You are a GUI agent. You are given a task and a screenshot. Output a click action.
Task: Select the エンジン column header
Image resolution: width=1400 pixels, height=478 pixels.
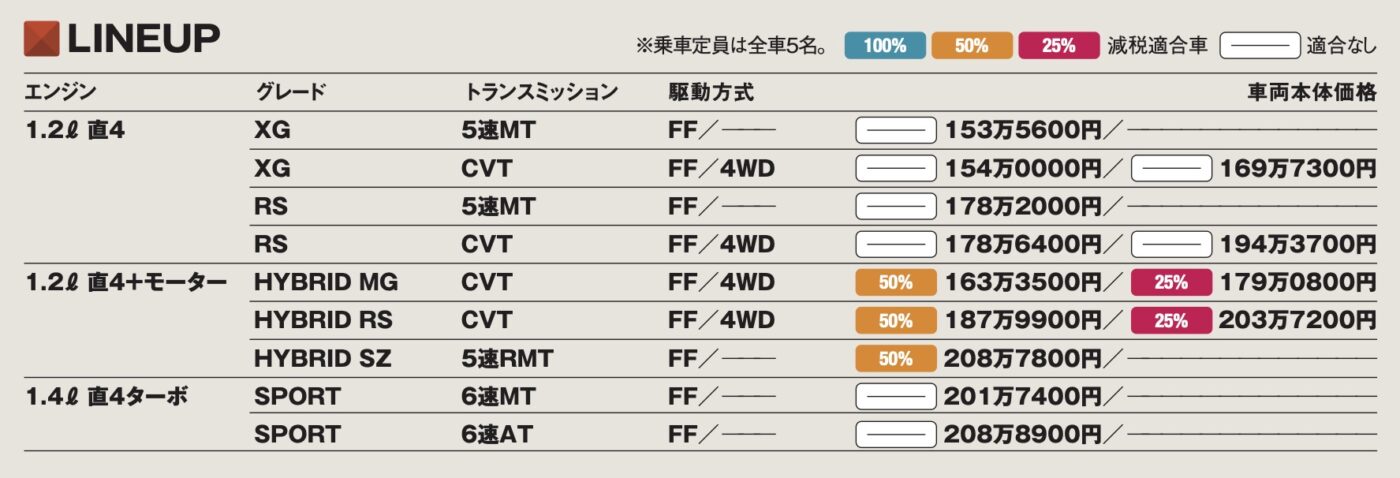[59, 93]
